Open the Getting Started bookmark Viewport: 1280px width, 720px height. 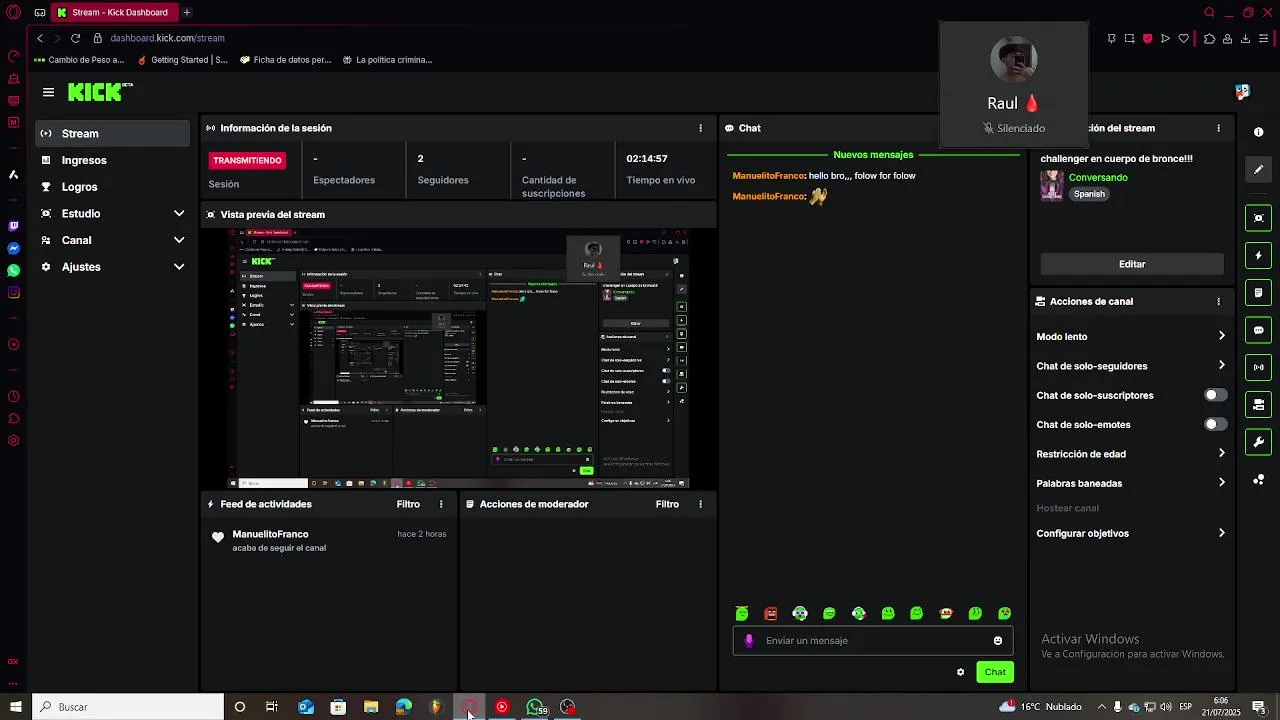[182, 60]
